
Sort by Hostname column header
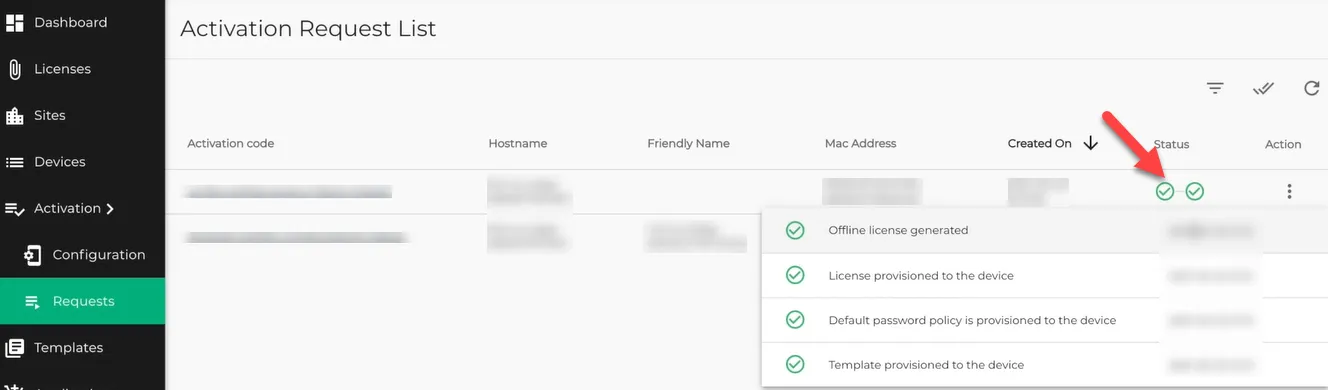[518, 144]
